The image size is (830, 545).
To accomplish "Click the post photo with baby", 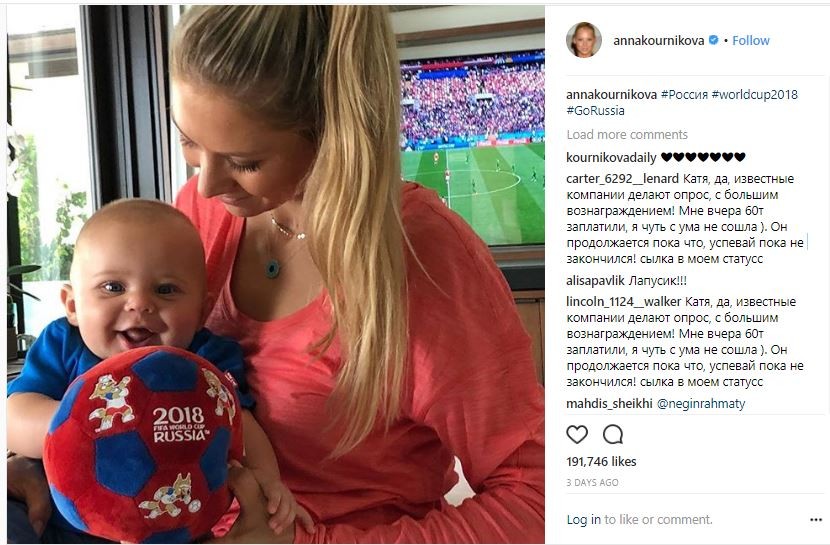I will [x=276, y=274].
